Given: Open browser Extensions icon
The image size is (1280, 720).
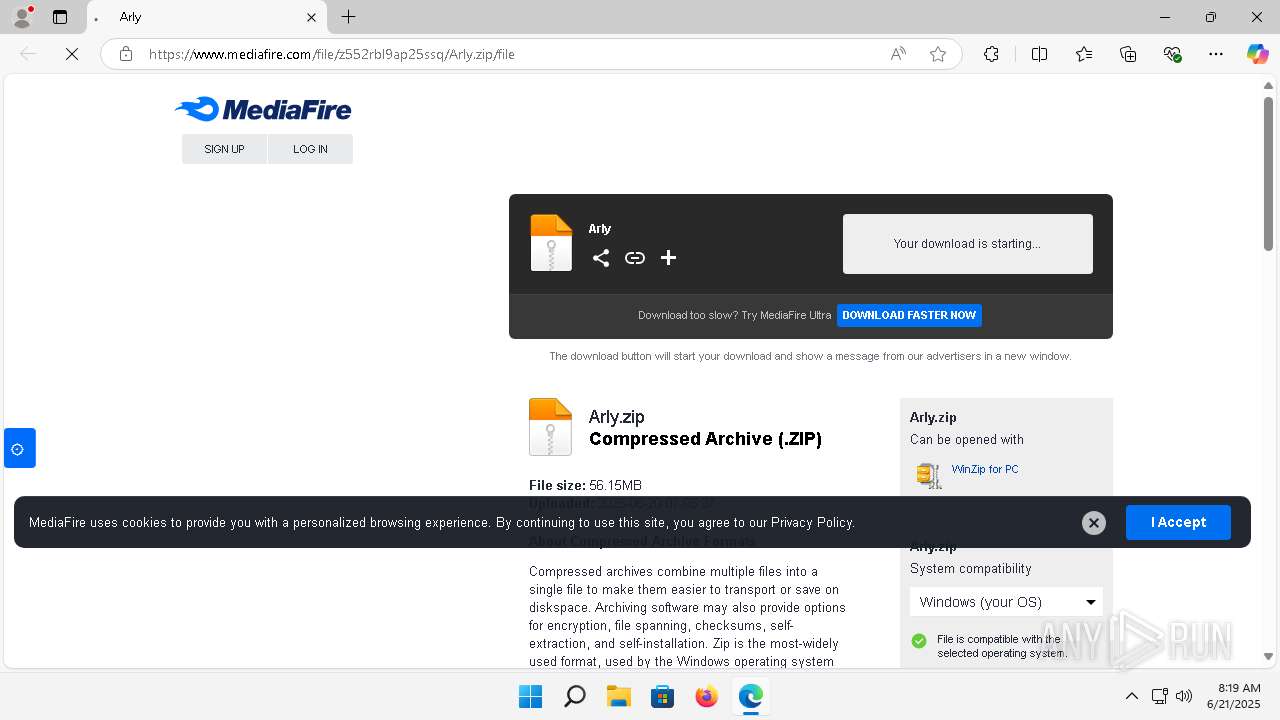Looking at the screenshot, I should point(991,54).
